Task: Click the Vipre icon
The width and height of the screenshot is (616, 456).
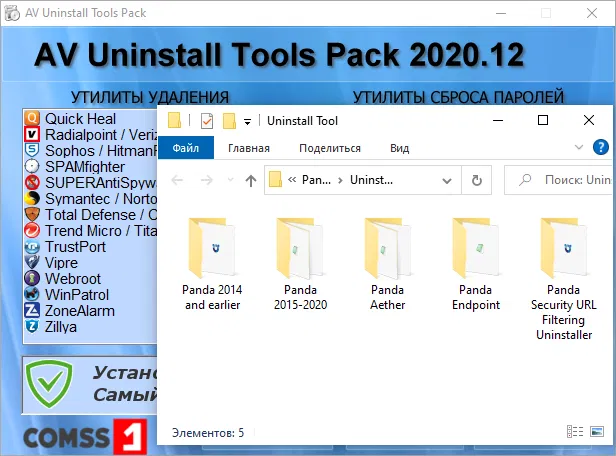Action: 32,262
